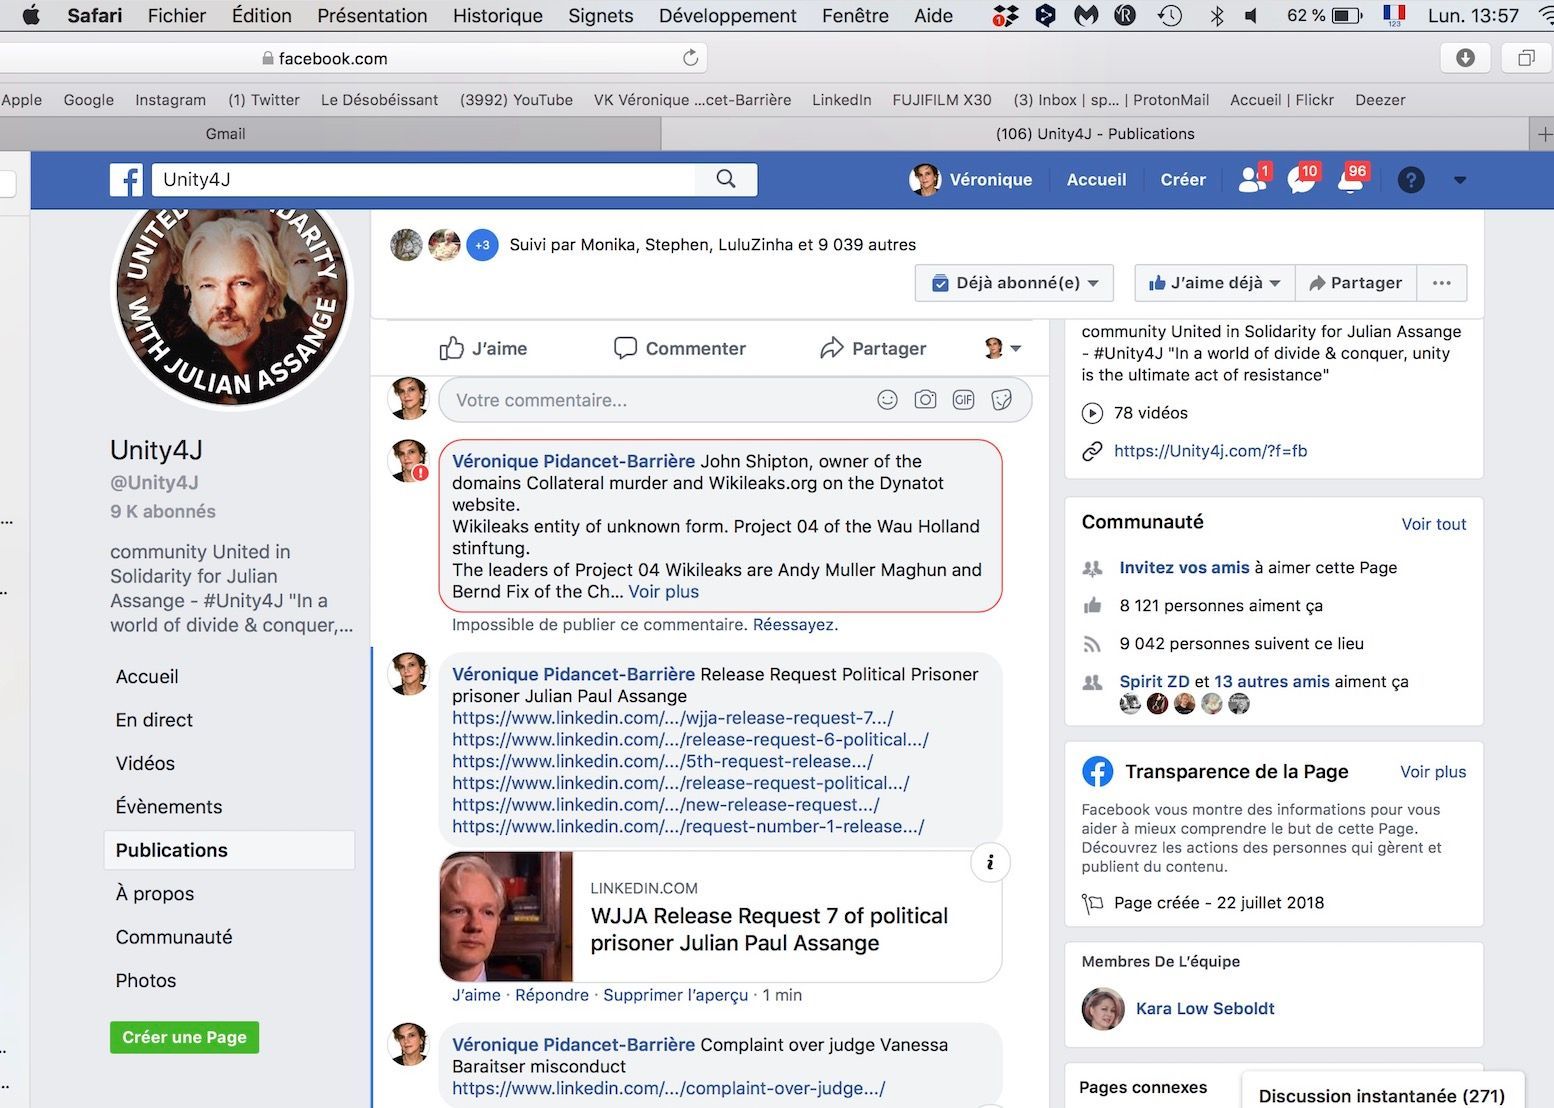1554x1108 pixels.
Task: Reload the page in Safari
Action: [x=690, y=58]
